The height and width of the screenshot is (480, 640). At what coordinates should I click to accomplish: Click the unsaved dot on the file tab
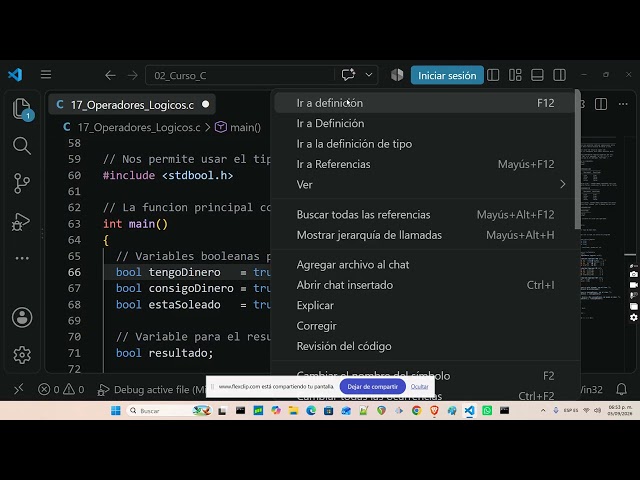coord(206,104)
